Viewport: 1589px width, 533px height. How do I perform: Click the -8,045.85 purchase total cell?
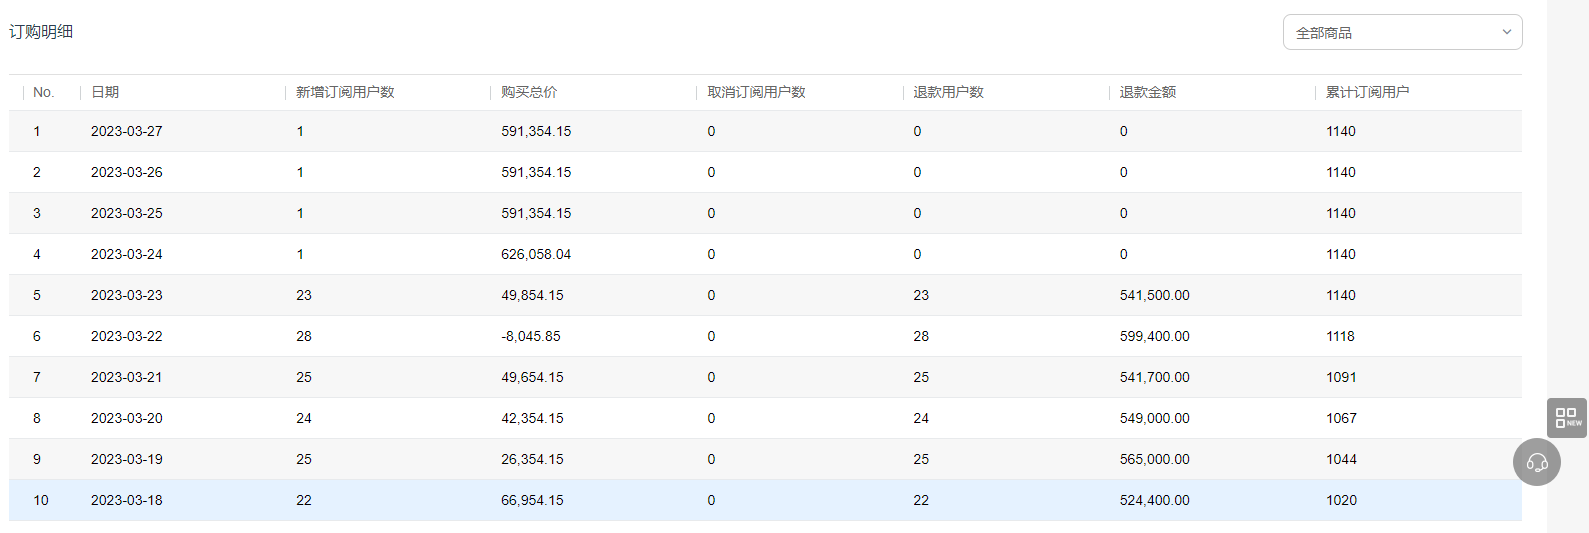tap(531, 336)
